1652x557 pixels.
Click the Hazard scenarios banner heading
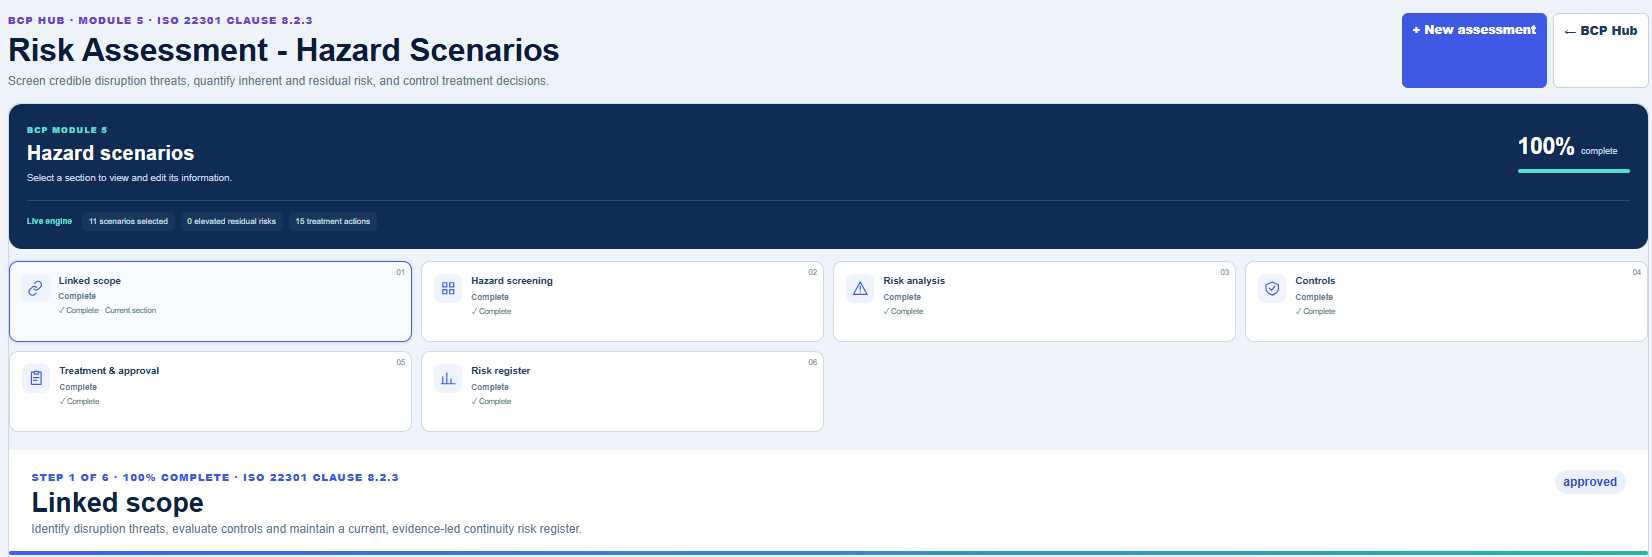point(110,153)
